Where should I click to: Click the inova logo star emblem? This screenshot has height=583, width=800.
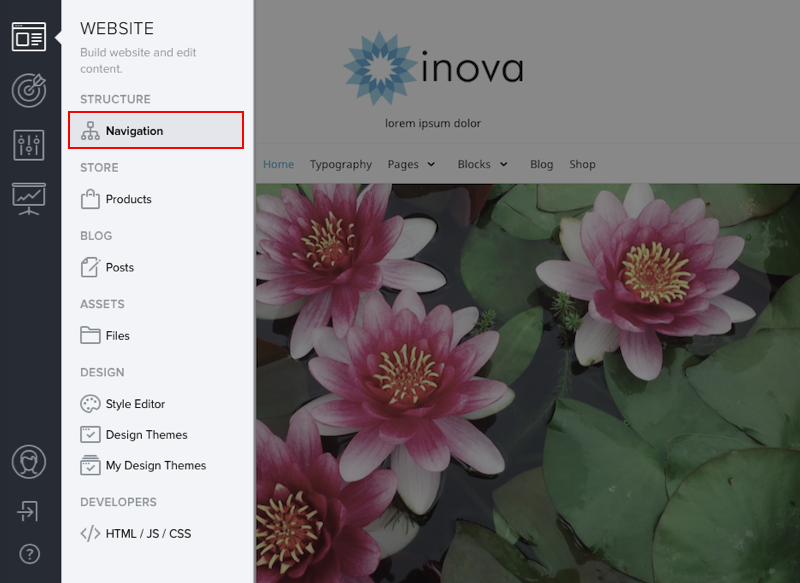click(x=380, y=68)
